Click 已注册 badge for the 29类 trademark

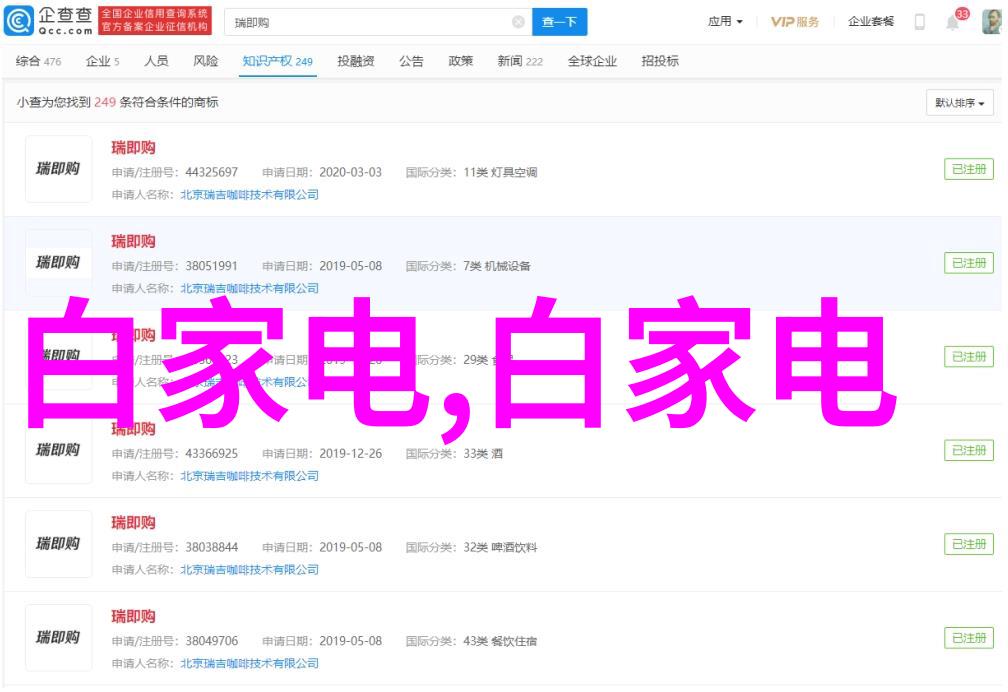(969, 357)
